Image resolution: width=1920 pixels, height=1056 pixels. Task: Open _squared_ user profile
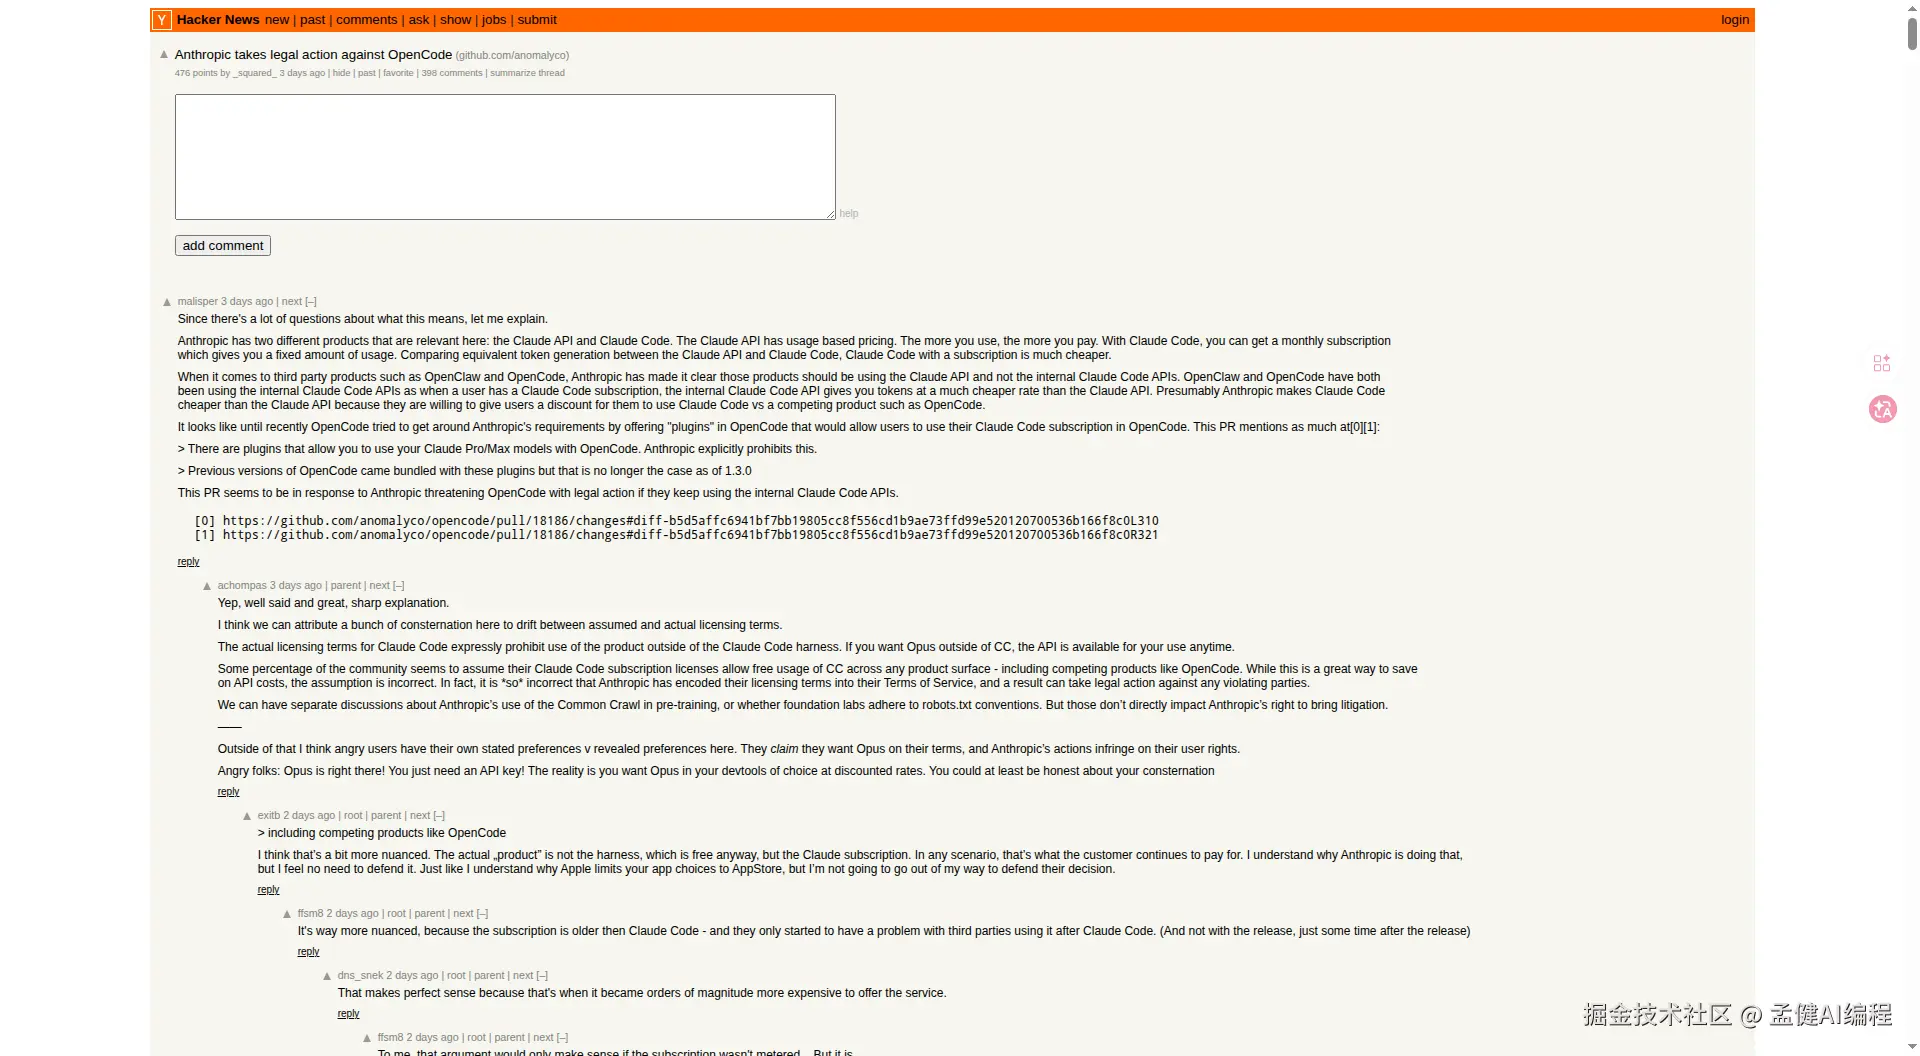(254, 73)
